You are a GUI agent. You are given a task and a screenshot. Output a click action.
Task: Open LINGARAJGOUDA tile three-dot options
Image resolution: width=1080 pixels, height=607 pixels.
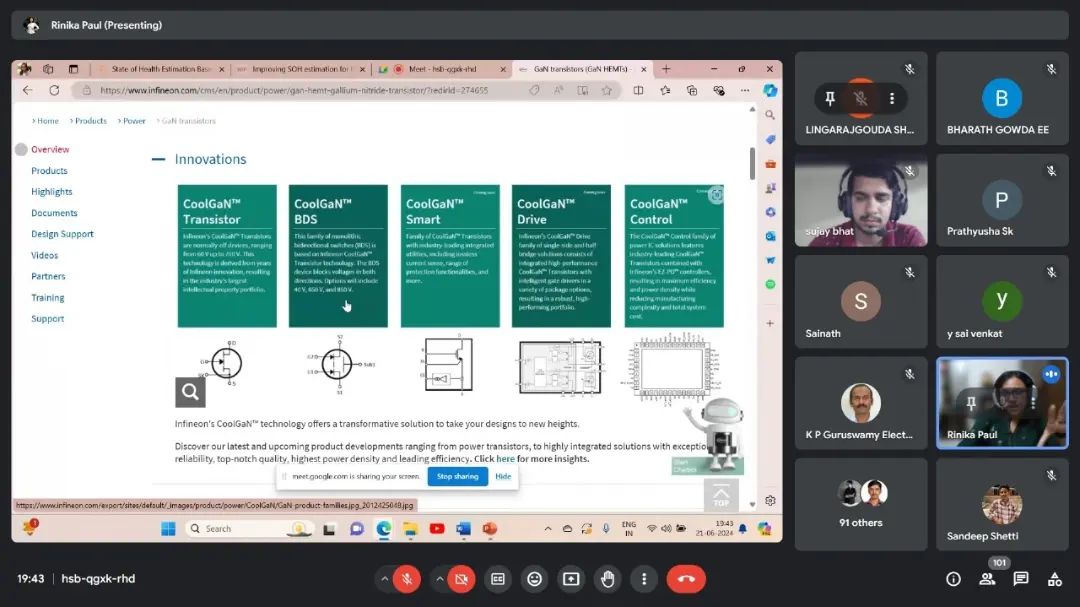892,99
